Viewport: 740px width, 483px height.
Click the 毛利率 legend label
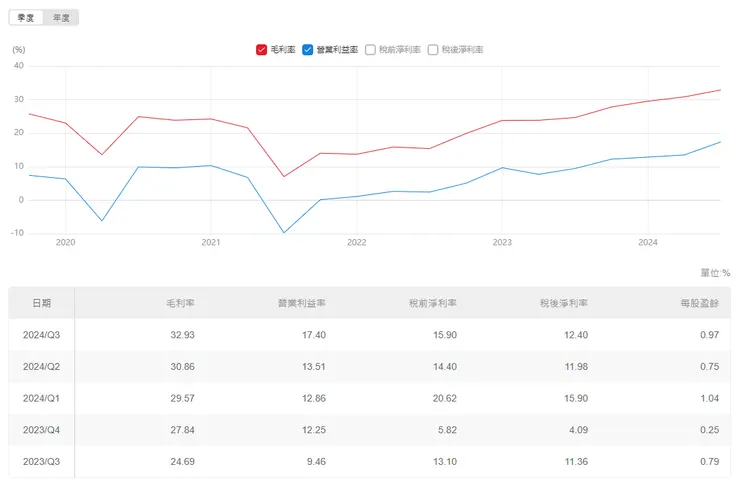tap(282, 49)
